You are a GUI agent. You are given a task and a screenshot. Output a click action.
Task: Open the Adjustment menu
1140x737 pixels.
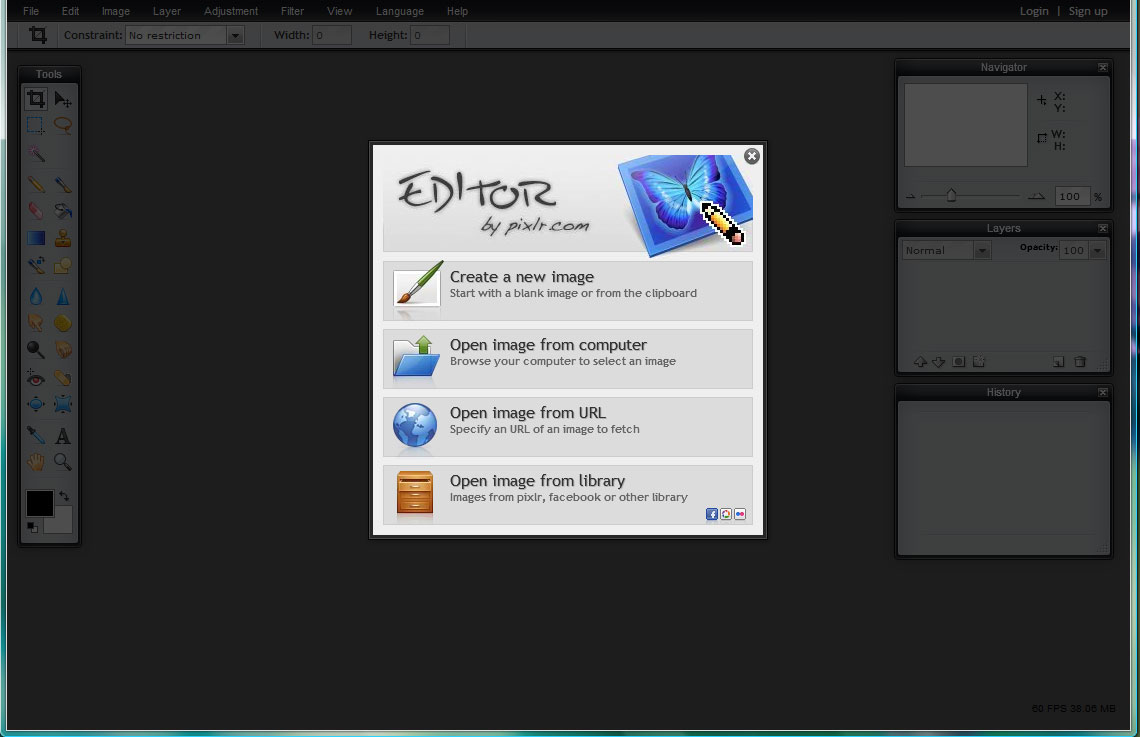point(230,11)
